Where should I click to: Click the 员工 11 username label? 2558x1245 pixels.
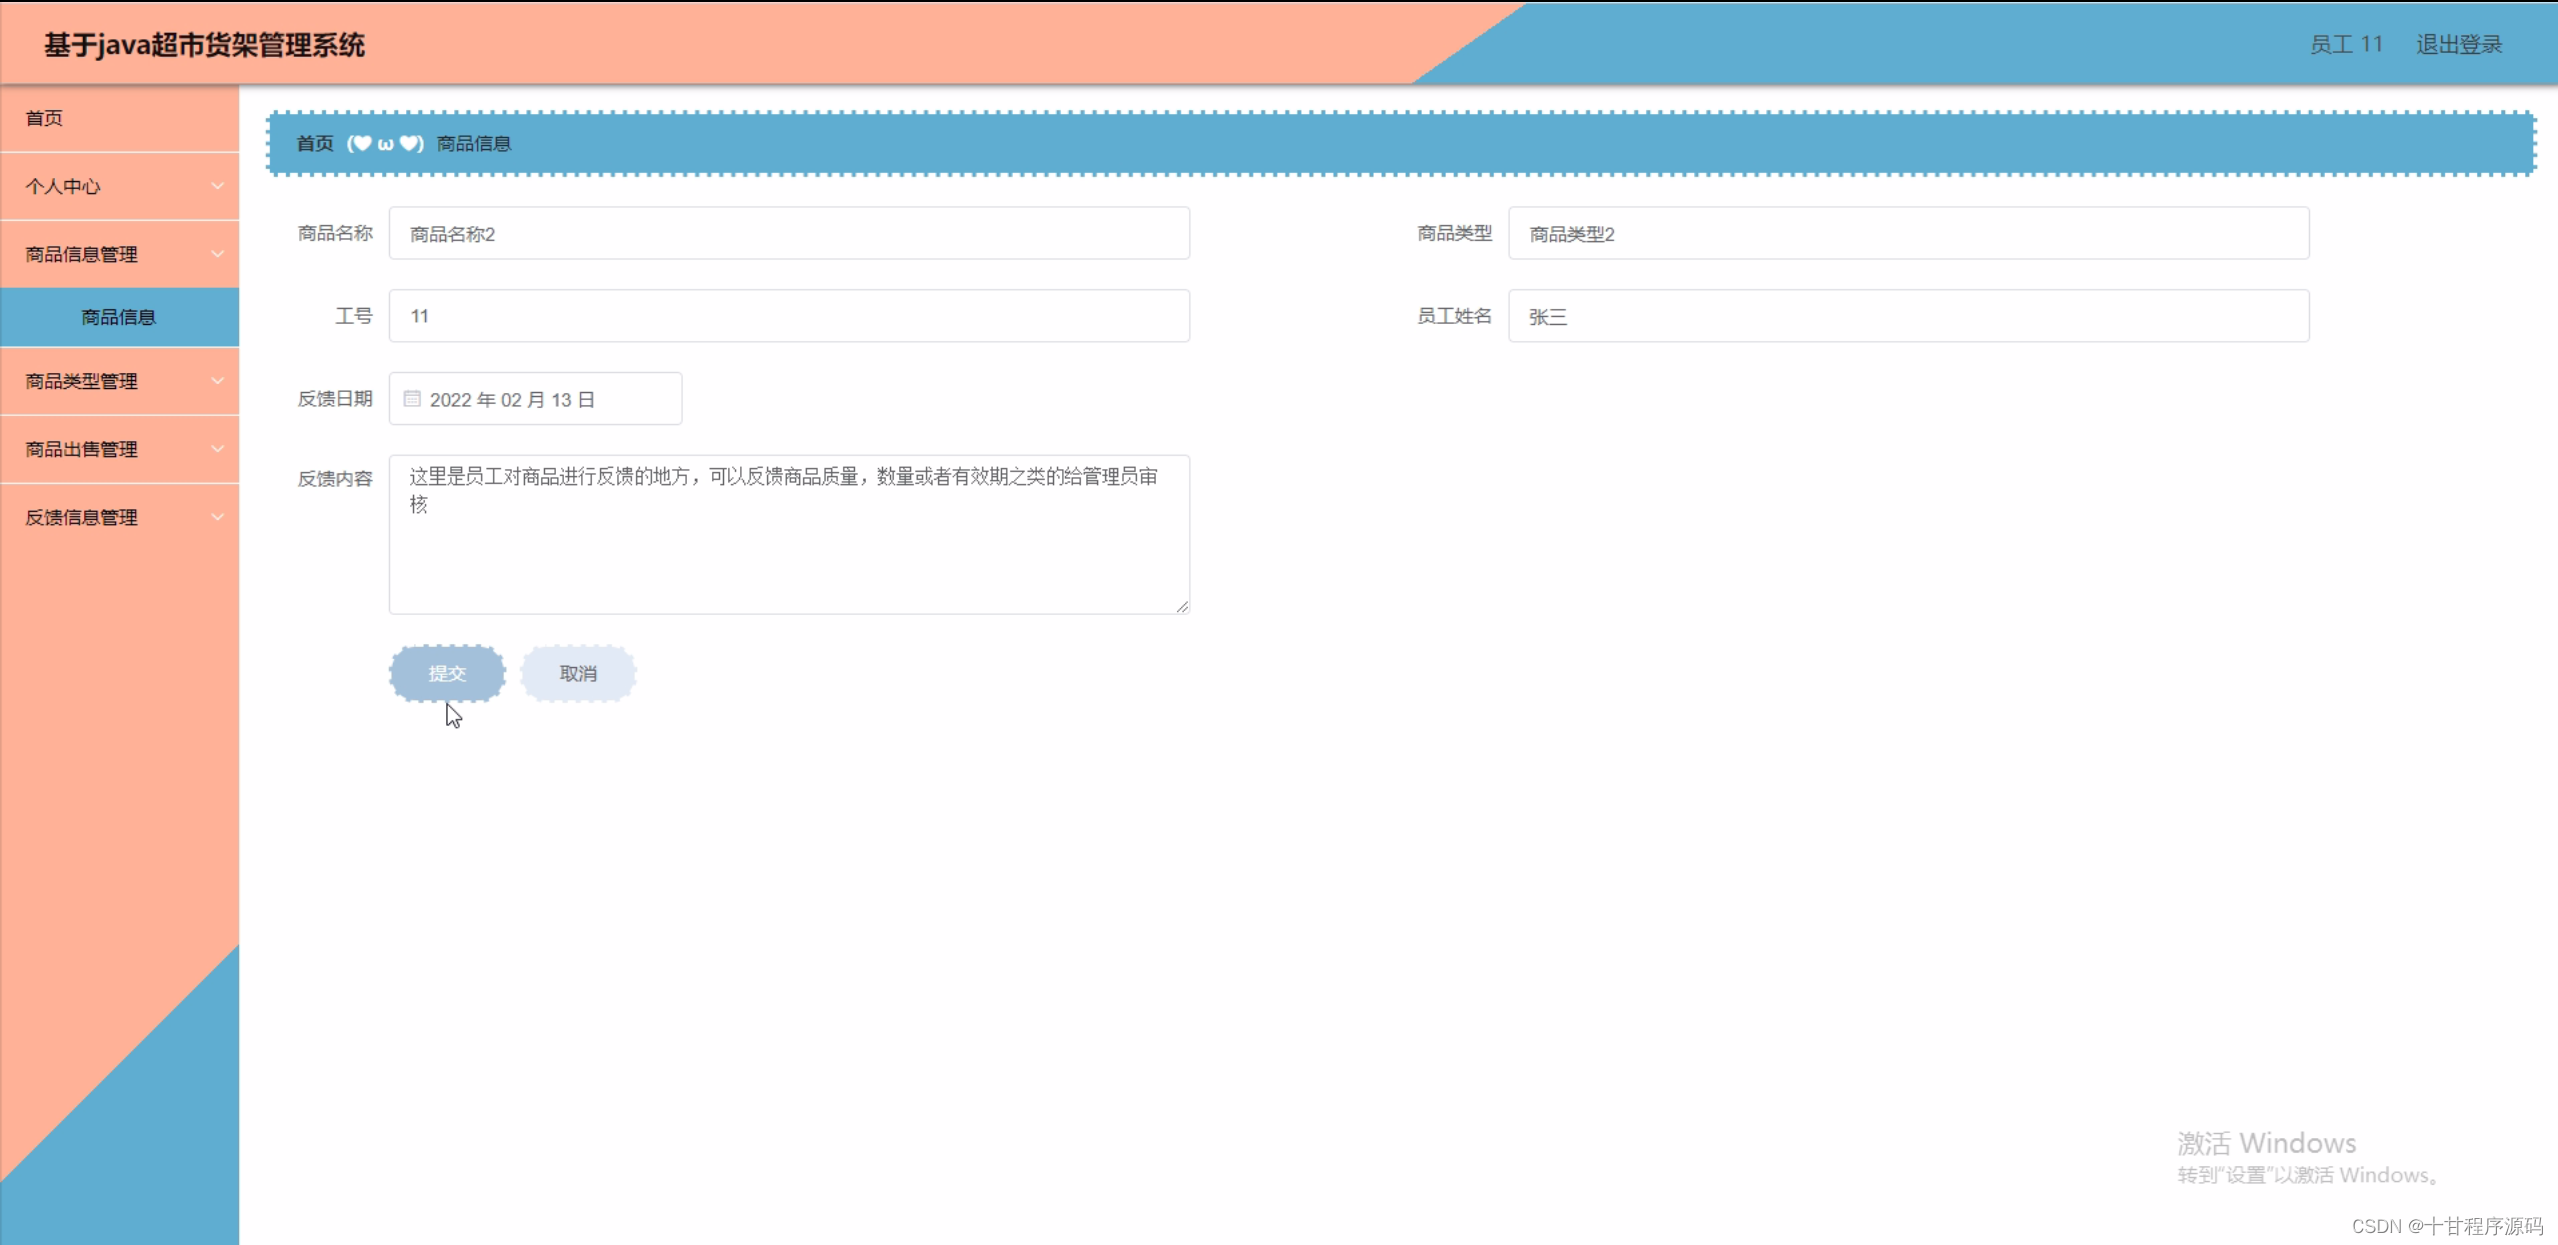click(x=2346, y=43)
